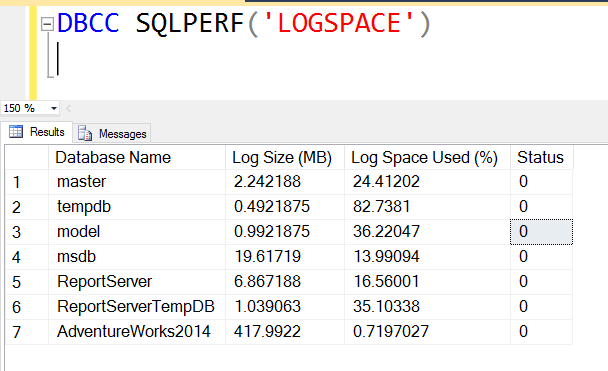Select the Database Name column header

click(137, 157)
